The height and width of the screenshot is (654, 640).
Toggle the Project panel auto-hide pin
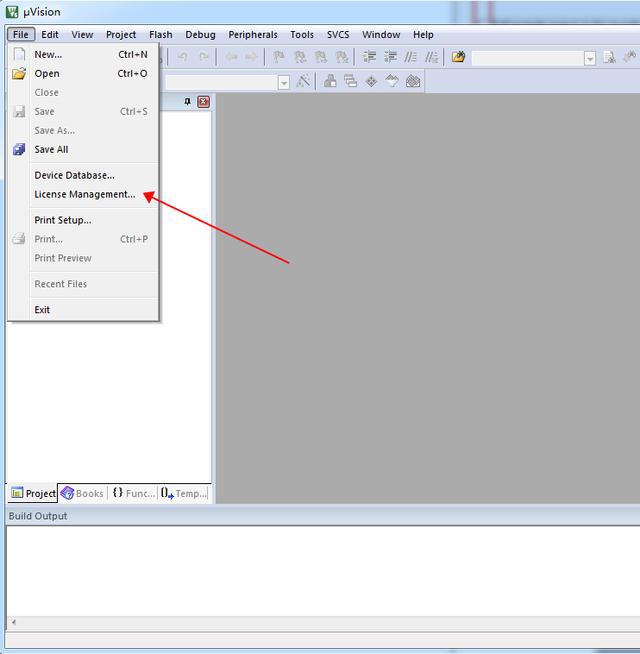pos(188,102)
